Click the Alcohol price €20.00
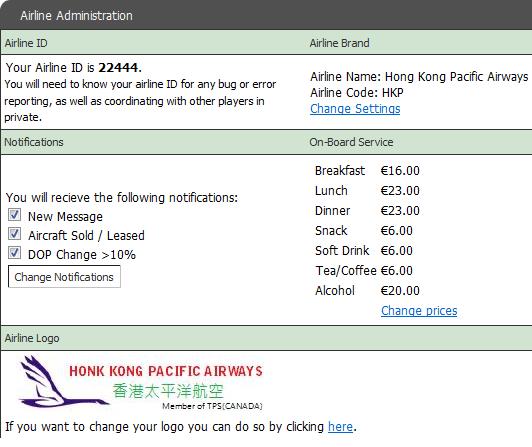 pyautogui.click(x=400, y=291)
